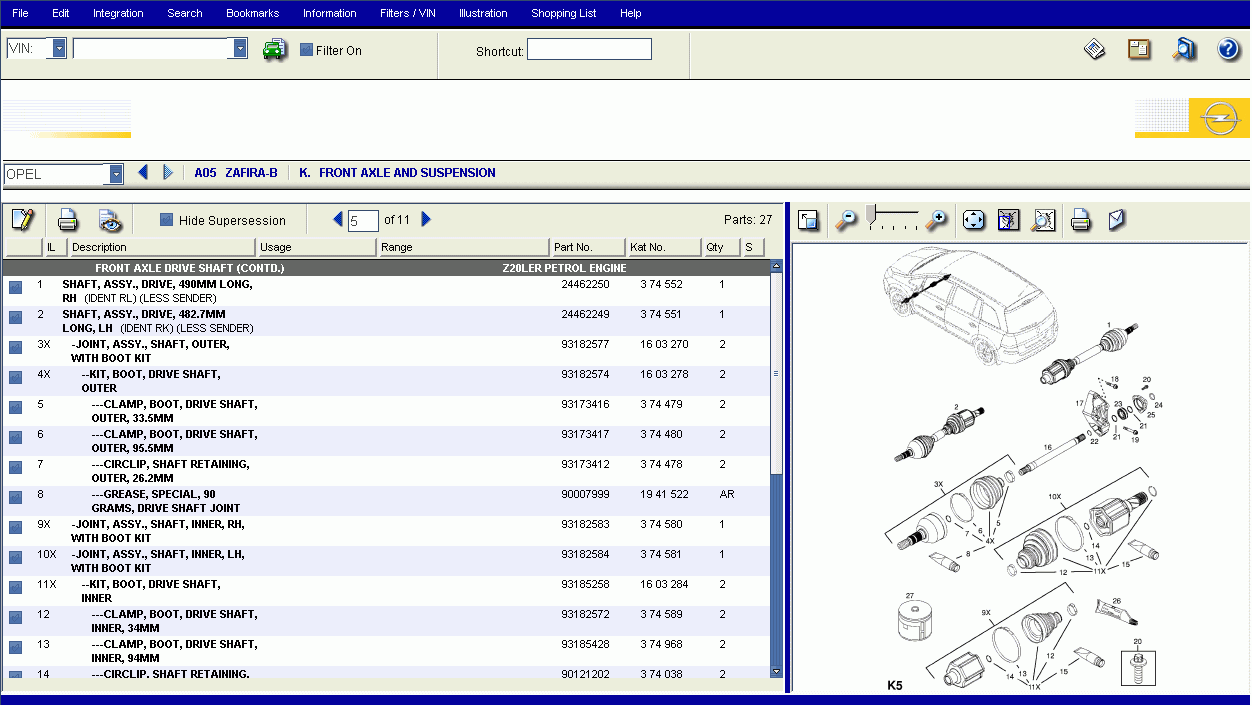Viewport: 1252px width, 706px height.
Task: Click the pan illustration arrows icon
Action: (974, 220)
